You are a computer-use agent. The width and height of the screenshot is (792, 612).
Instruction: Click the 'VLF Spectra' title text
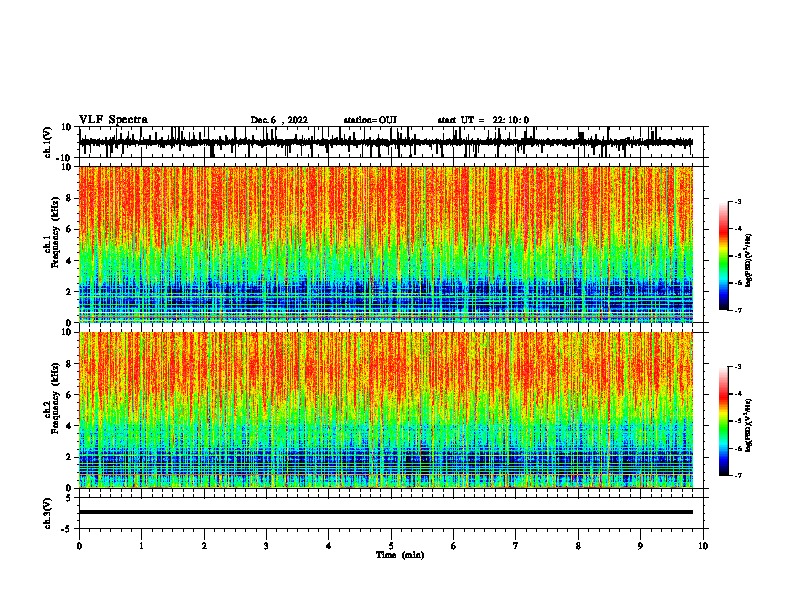tap(114, 119)
